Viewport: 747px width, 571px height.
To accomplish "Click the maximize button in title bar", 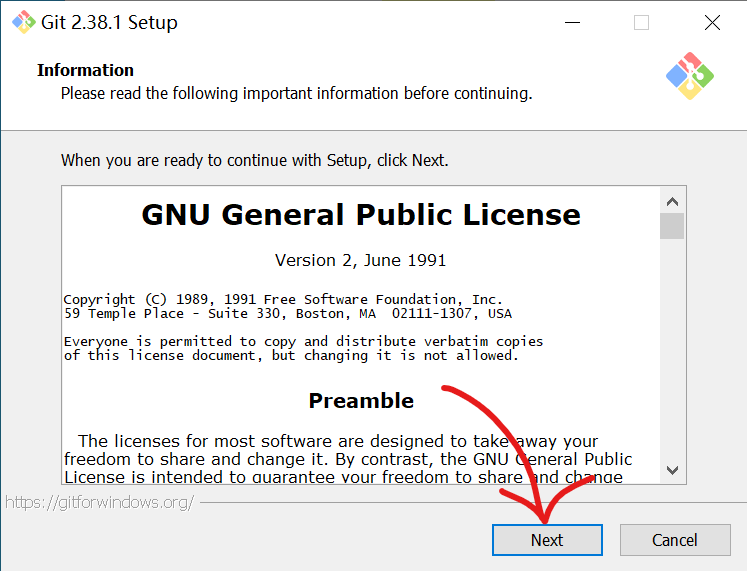I will pyautogui.click(x=642, y=22).
